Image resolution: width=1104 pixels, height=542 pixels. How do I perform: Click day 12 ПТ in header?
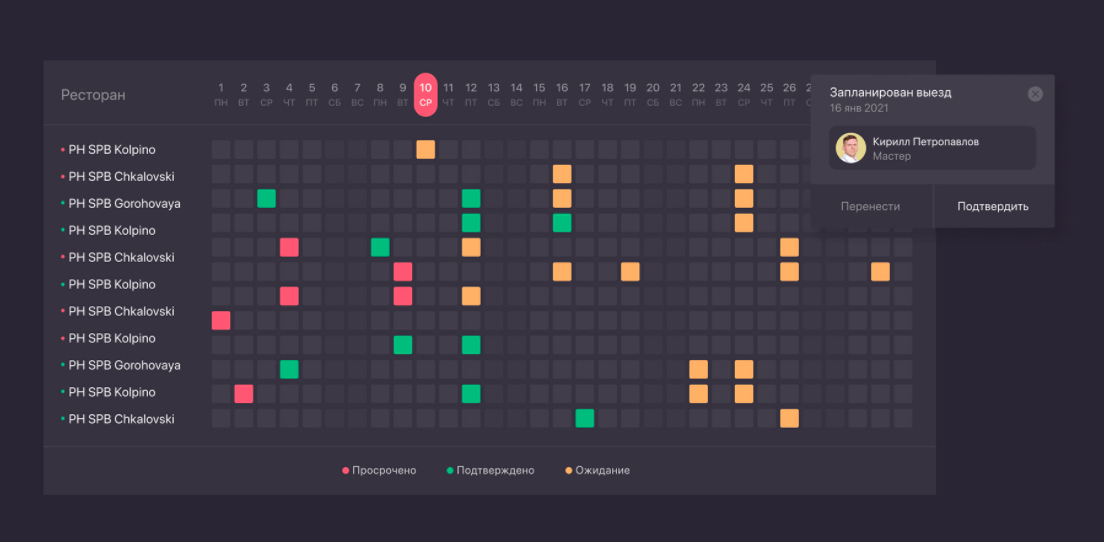[x=471, y=95]
